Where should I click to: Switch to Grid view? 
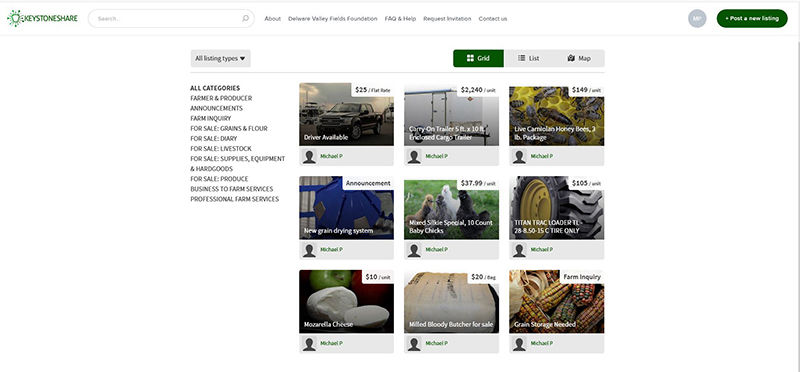point(478,58)
